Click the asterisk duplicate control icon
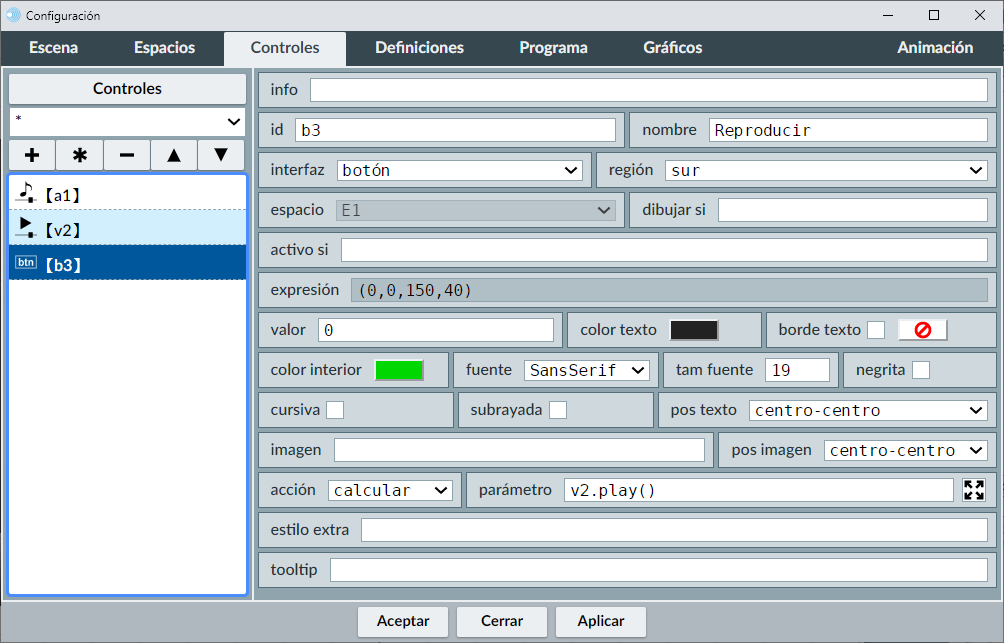 [x=80, y=155]
